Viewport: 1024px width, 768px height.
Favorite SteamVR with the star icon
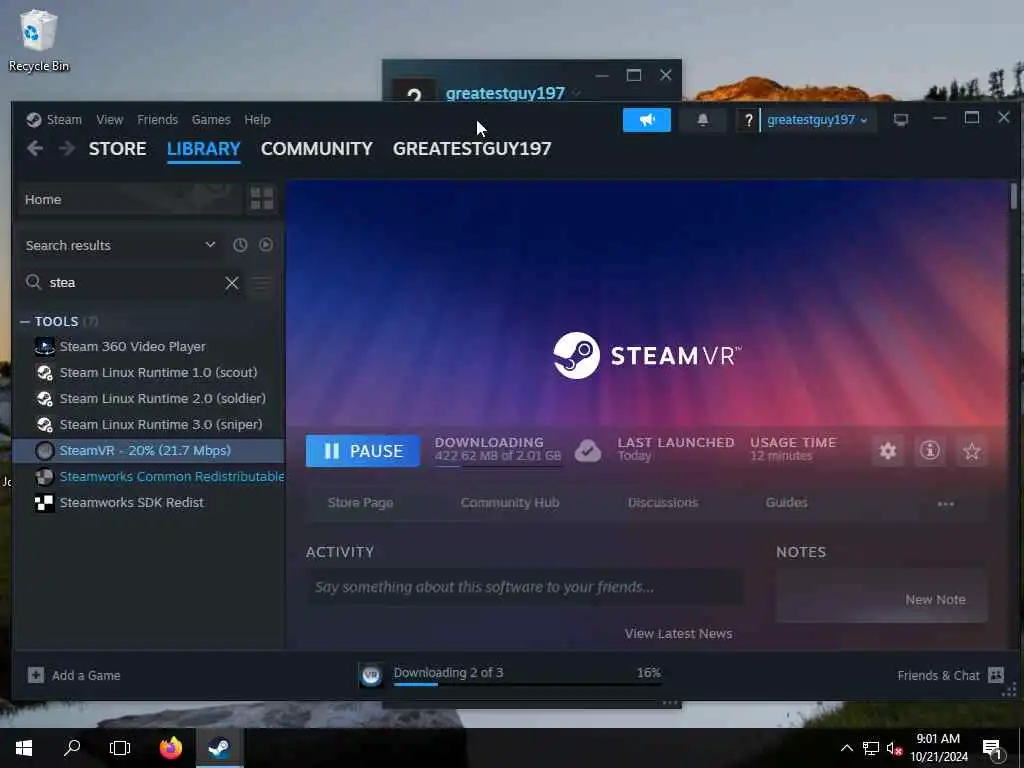click(x=972, y=451)
